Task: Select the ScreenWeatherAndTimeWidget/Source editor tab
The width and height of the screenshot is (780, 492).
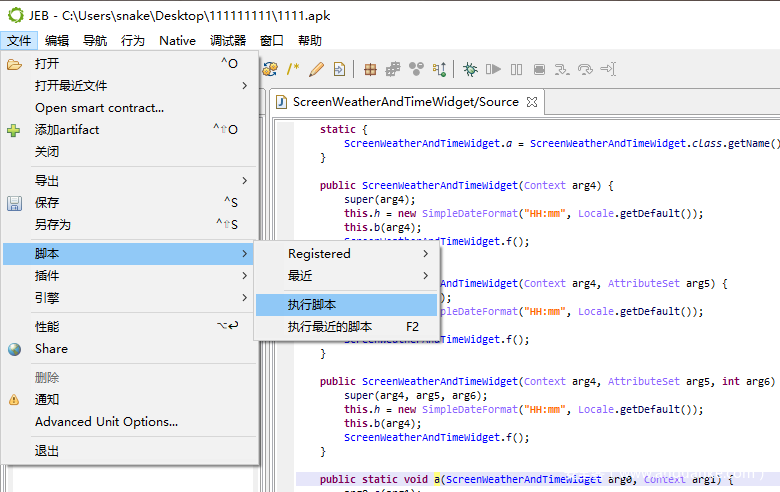Action: (x=405, y=102)
